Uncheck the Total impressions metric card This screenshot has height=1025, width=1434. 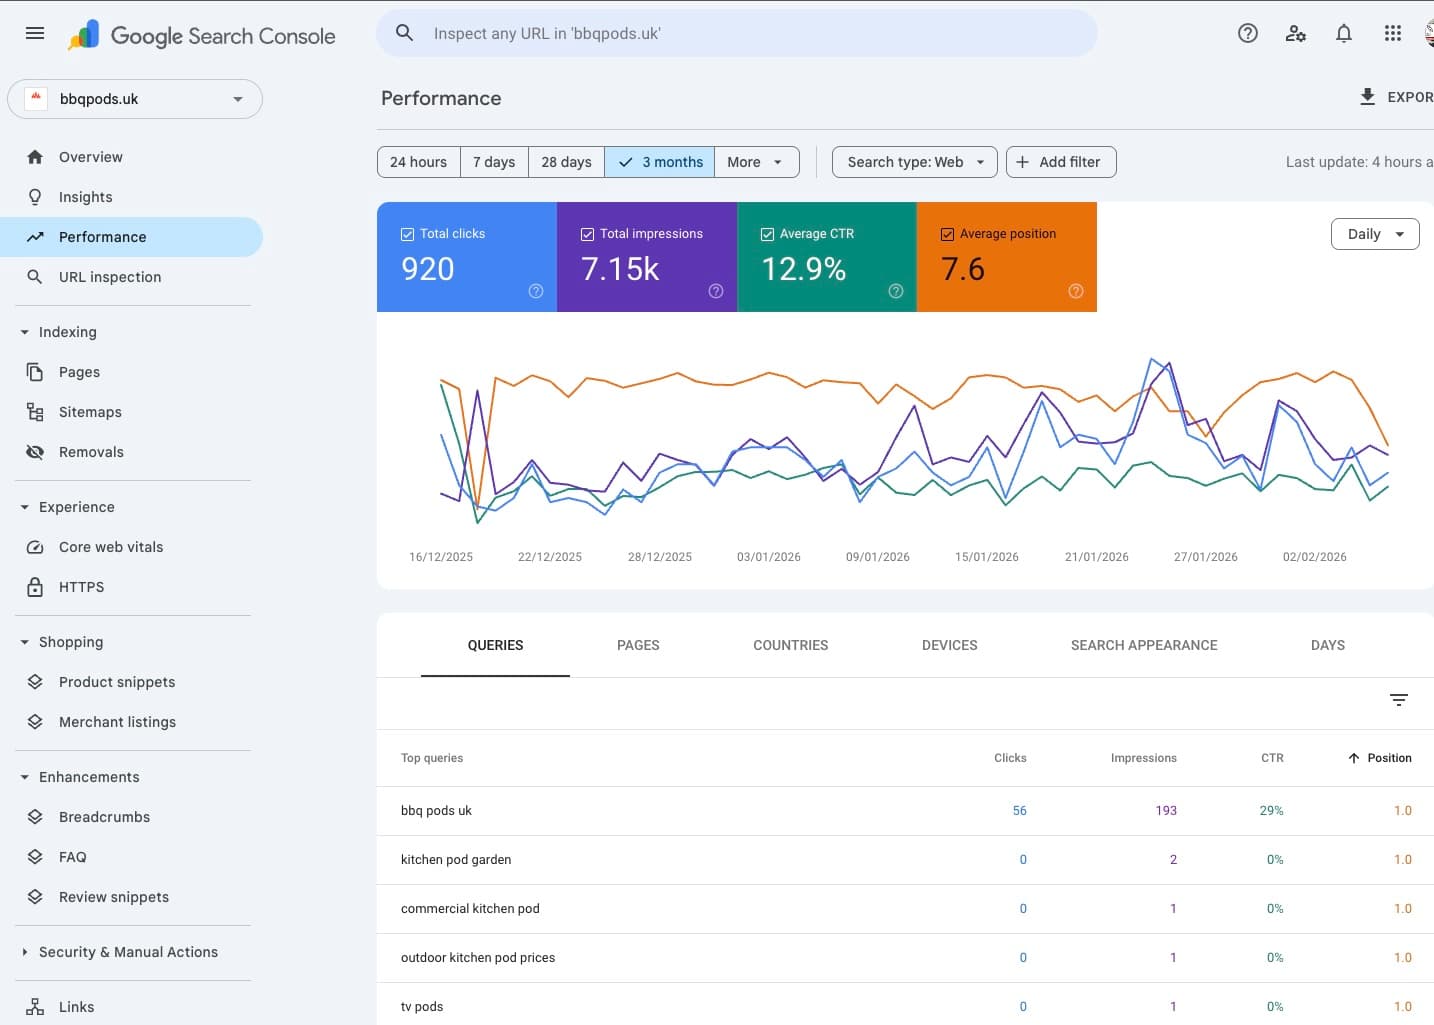(x=586, y=233)
